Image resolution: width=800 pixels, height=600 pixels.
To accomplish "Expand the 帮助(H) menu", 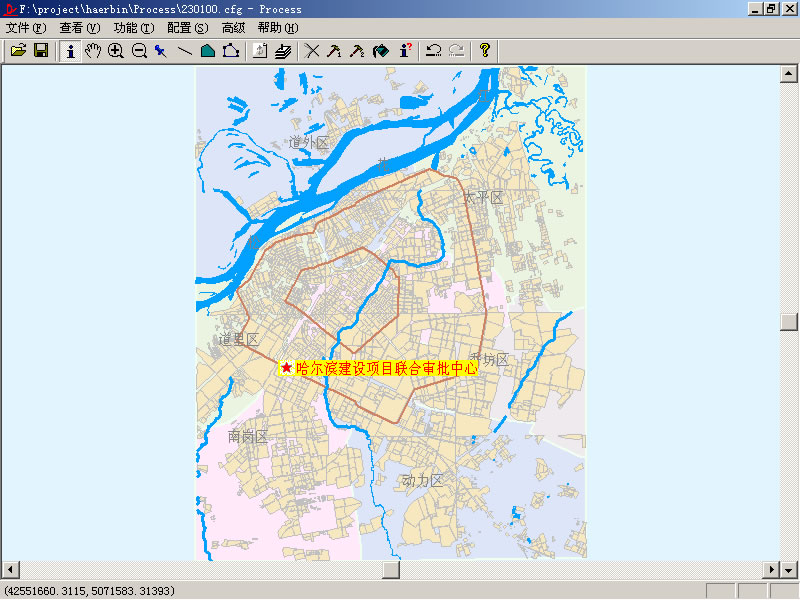I will [x=278, y=28].
